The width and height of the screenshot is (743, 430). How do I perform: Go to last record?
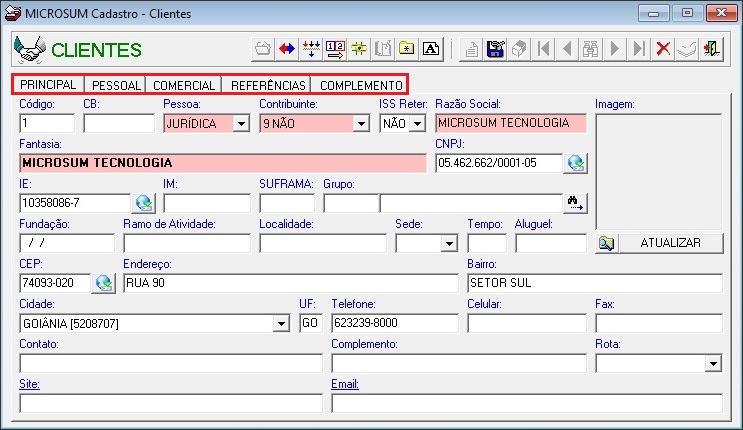point(639,49)
